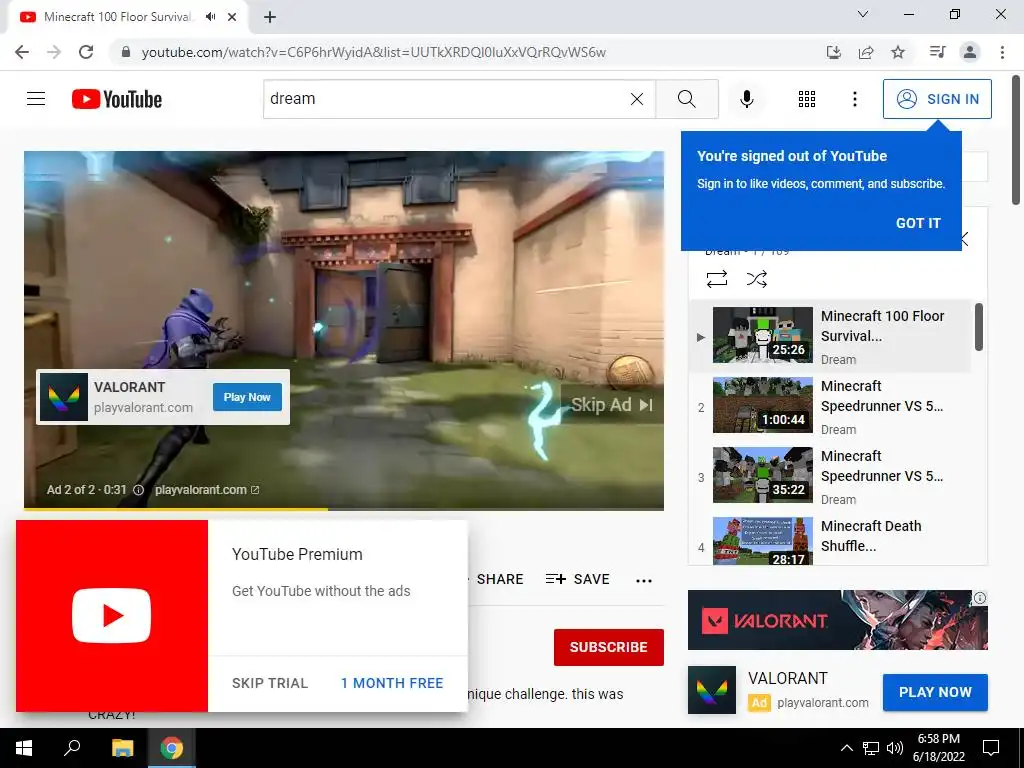Open Windows taskbar search

[72, 748]
